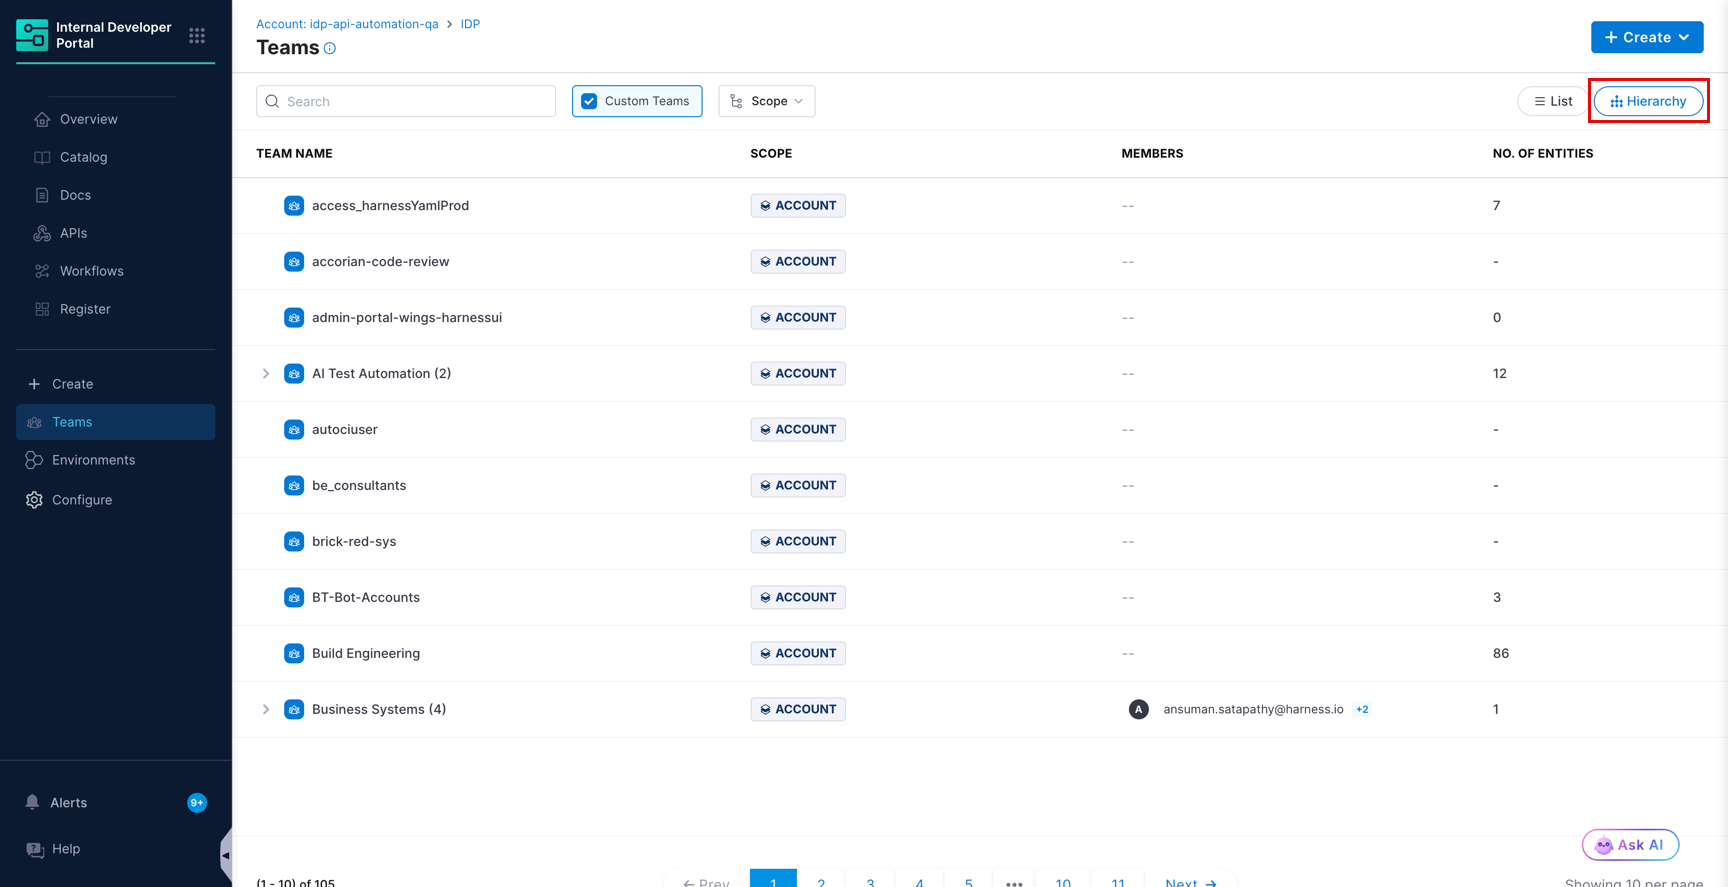Image resolution: width=1728 pixels, height=887 pixels.
Task: Click the Overview home icon in sidebar
Action: tap(42, 119)
